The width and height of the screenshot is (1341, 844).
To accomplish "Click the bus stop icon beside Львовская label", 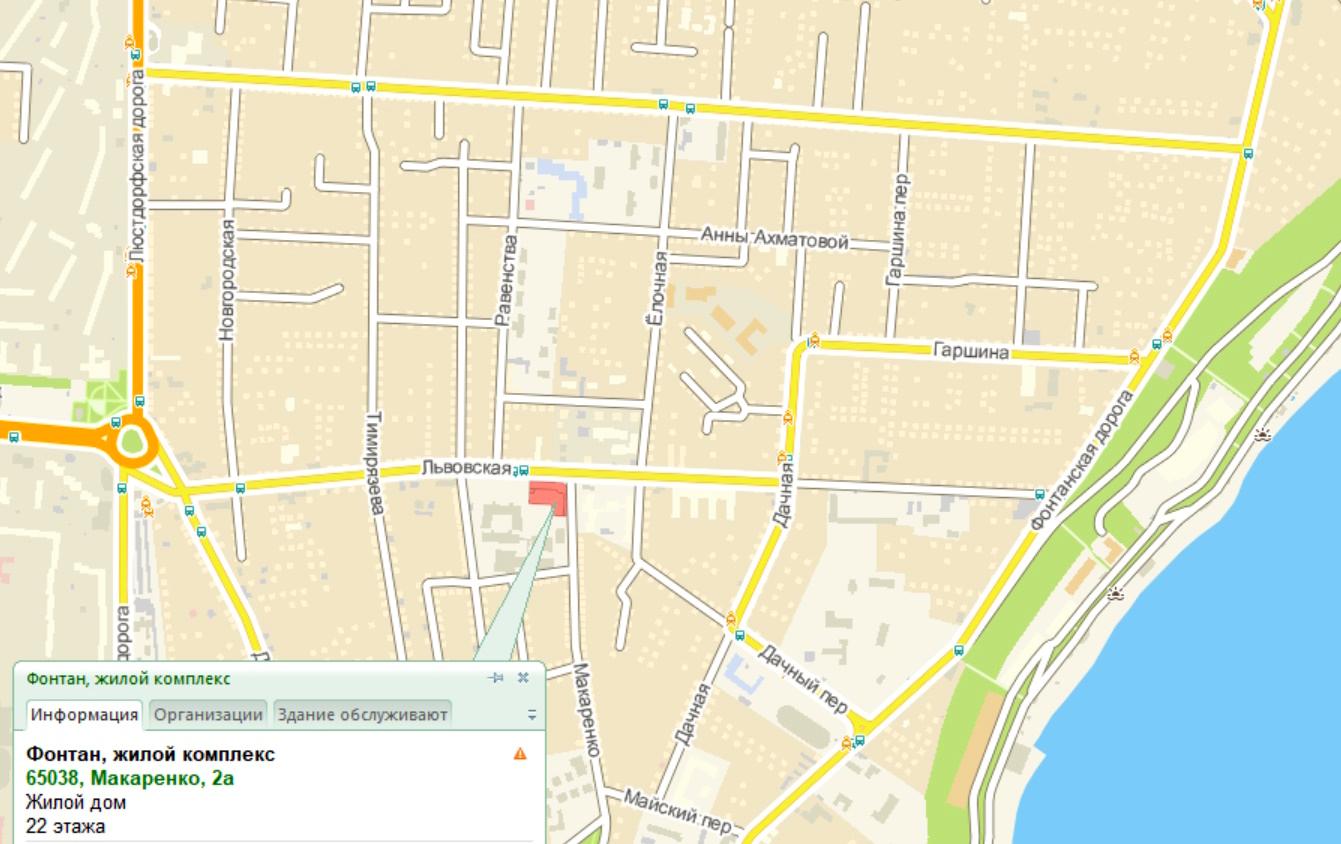I will click(523, 470).
